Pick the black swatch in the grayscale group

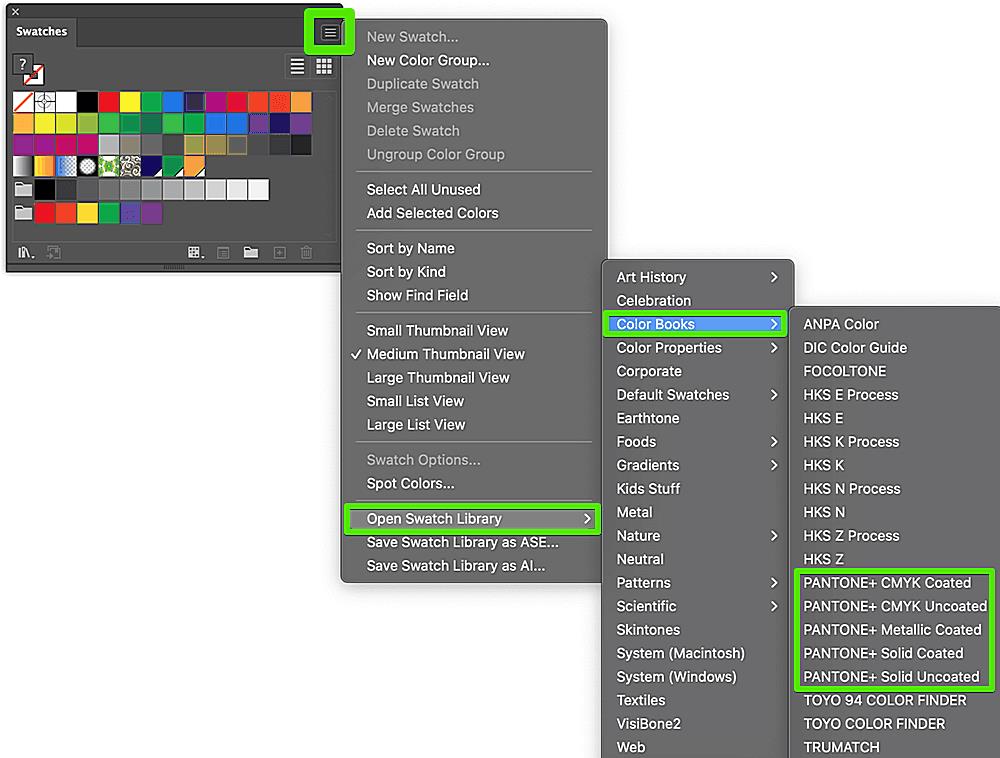tap(45, 189)
